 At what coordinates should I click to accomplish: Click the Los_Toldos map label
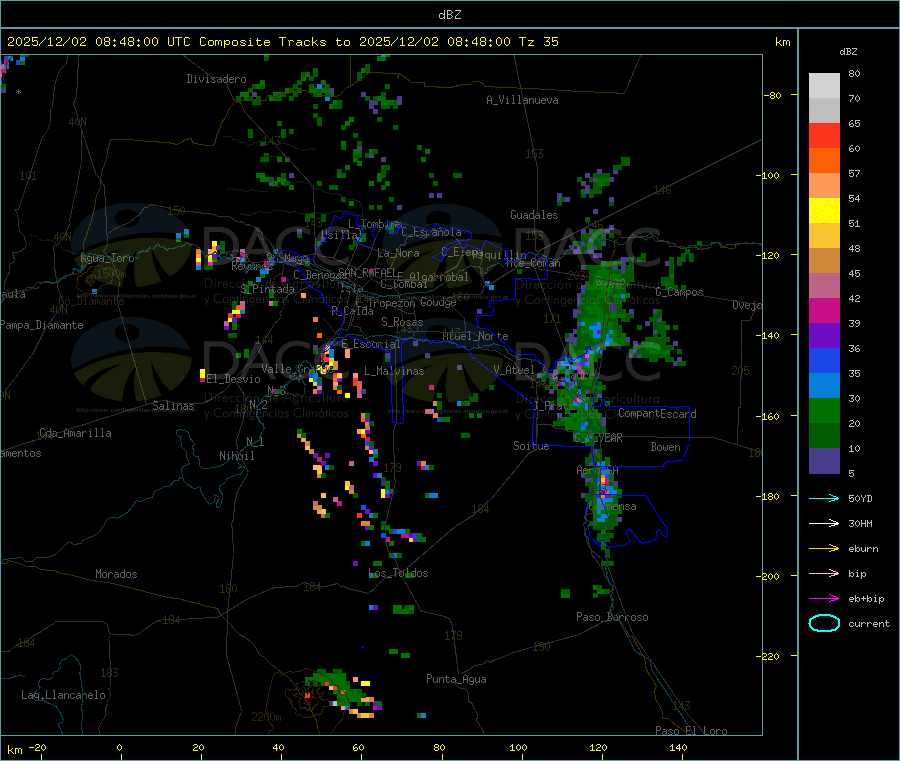click(x=398, y=573)
